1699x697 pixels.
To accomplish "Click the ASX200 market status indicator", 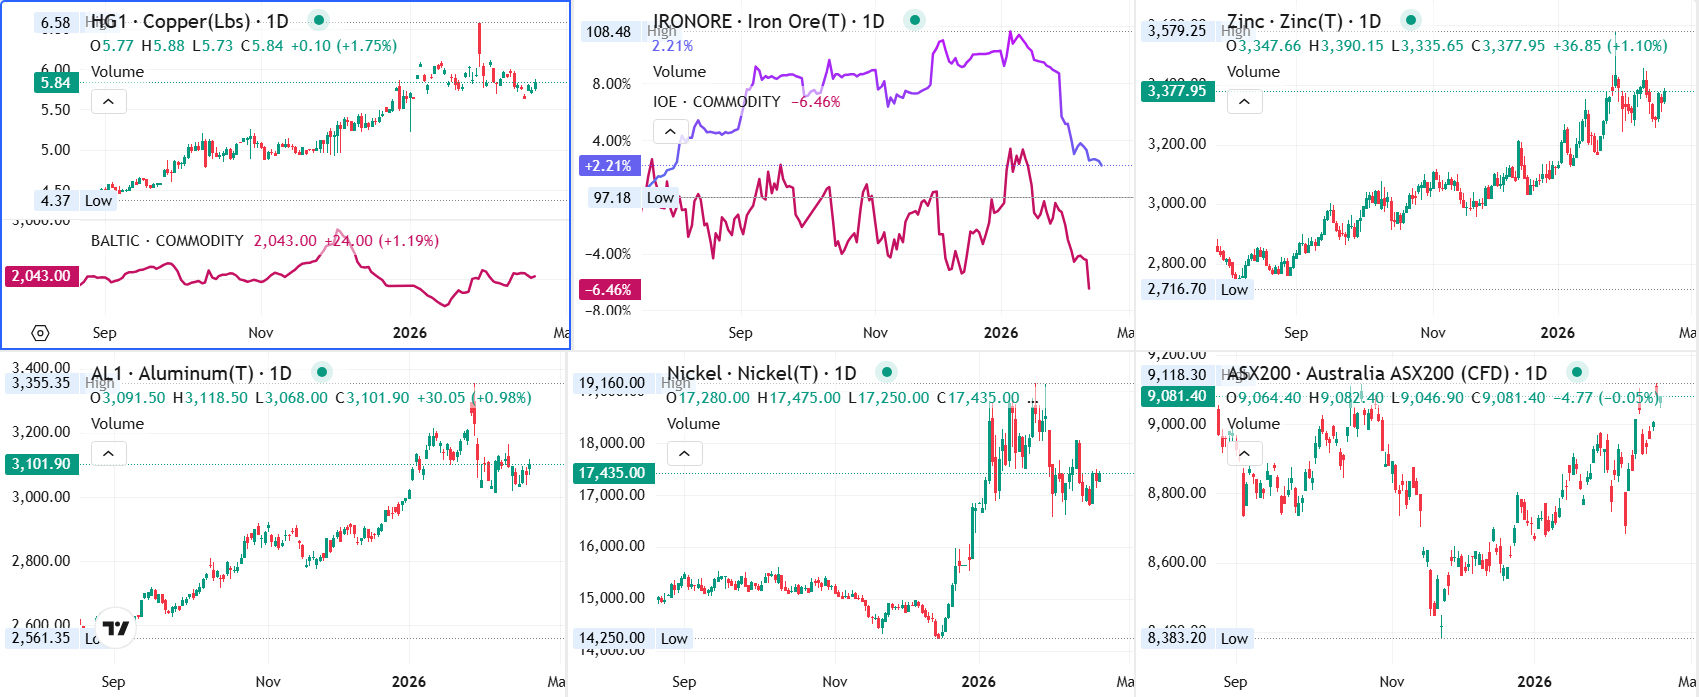I will tap(1576, 372).
